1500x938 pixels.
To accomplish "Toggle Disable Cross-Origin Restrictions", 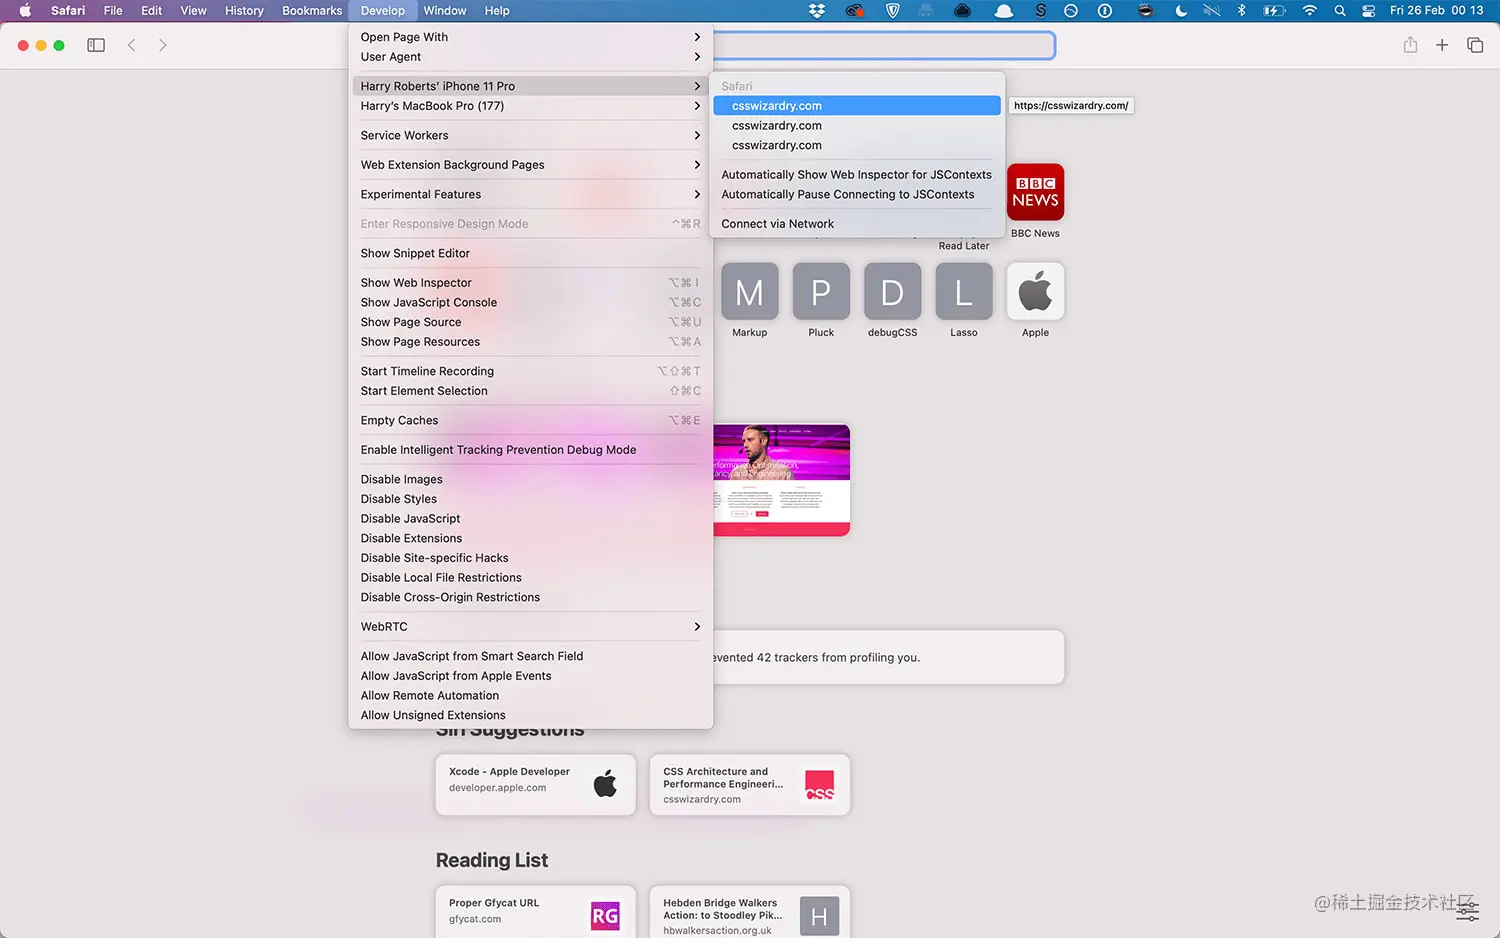I will (x=530, y=597).
